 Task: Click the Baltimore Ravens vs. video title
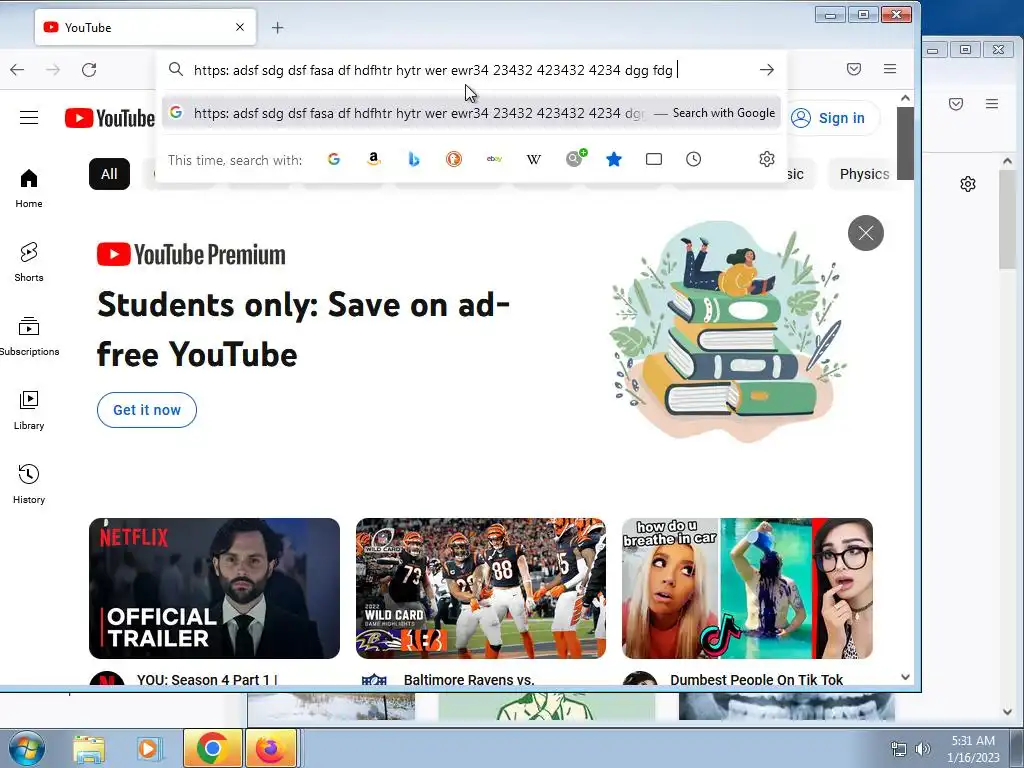click(x=469, y=680)
